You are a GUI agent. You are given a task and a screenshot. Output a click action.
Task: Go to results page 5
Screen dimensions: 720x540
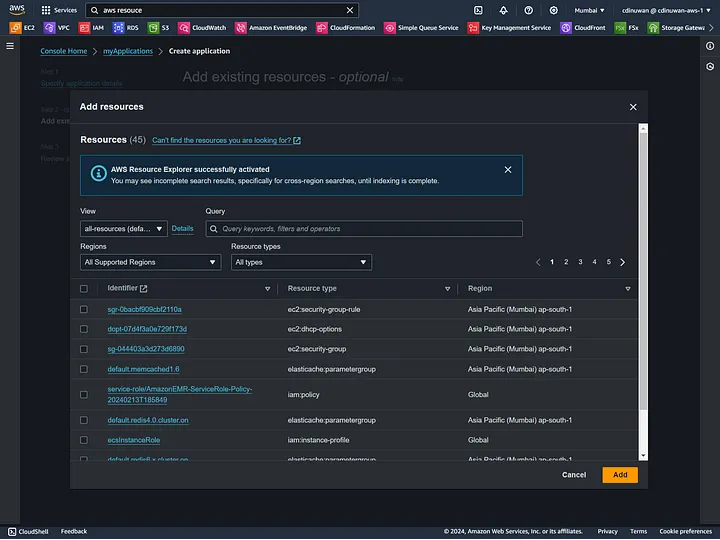coord(609,262)
